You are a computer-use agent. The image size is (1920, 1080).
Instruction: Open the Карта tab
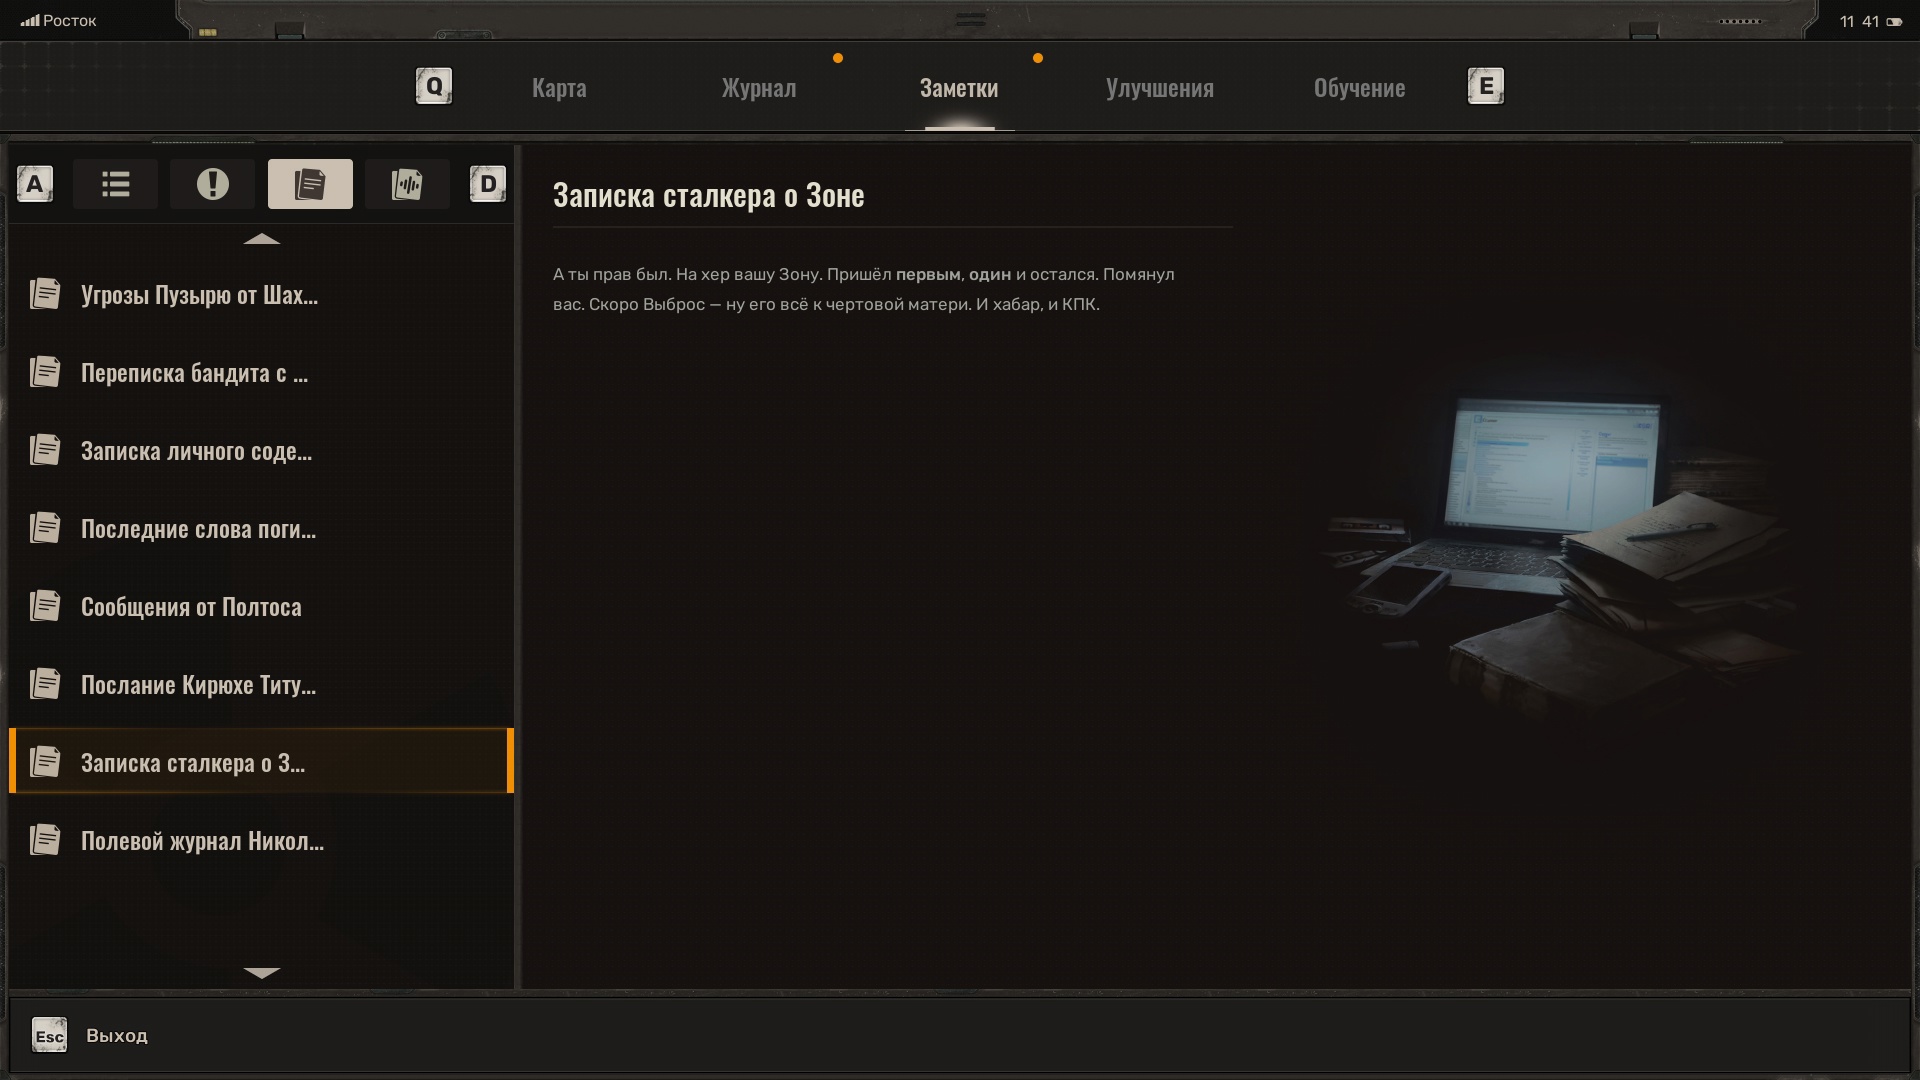559,88
